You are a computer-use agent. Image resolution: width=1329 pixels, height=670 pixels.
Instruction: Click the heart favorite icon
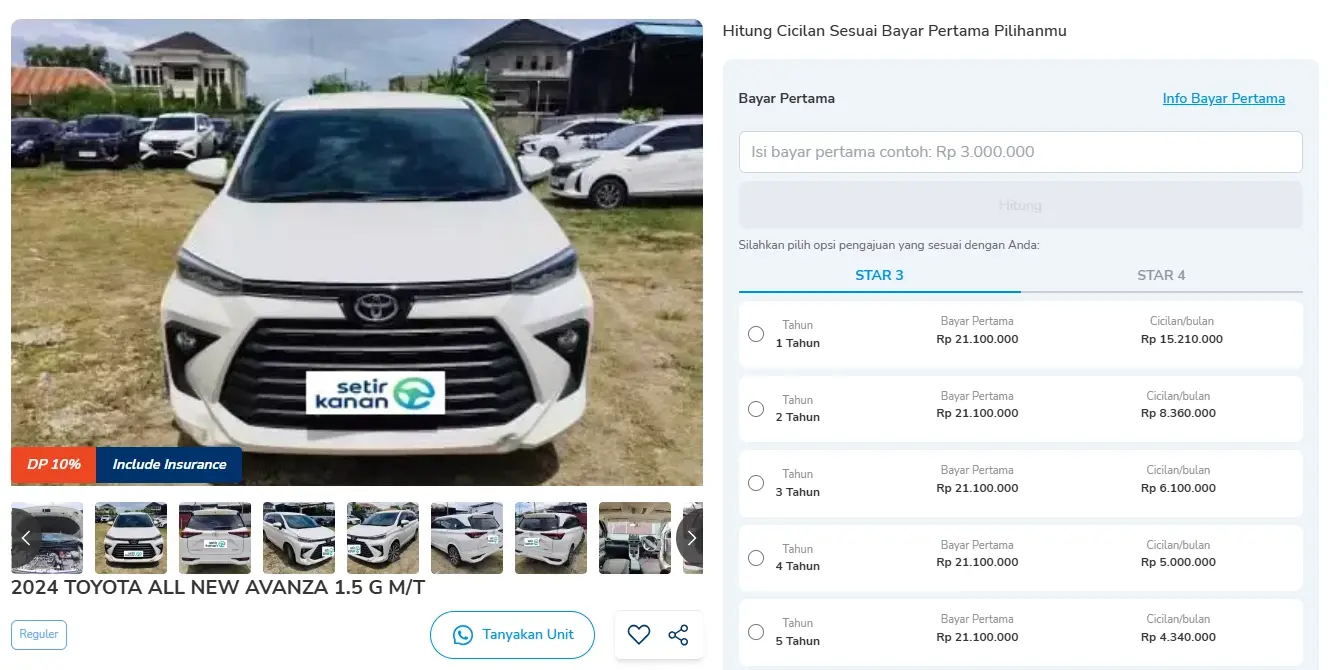638,634
